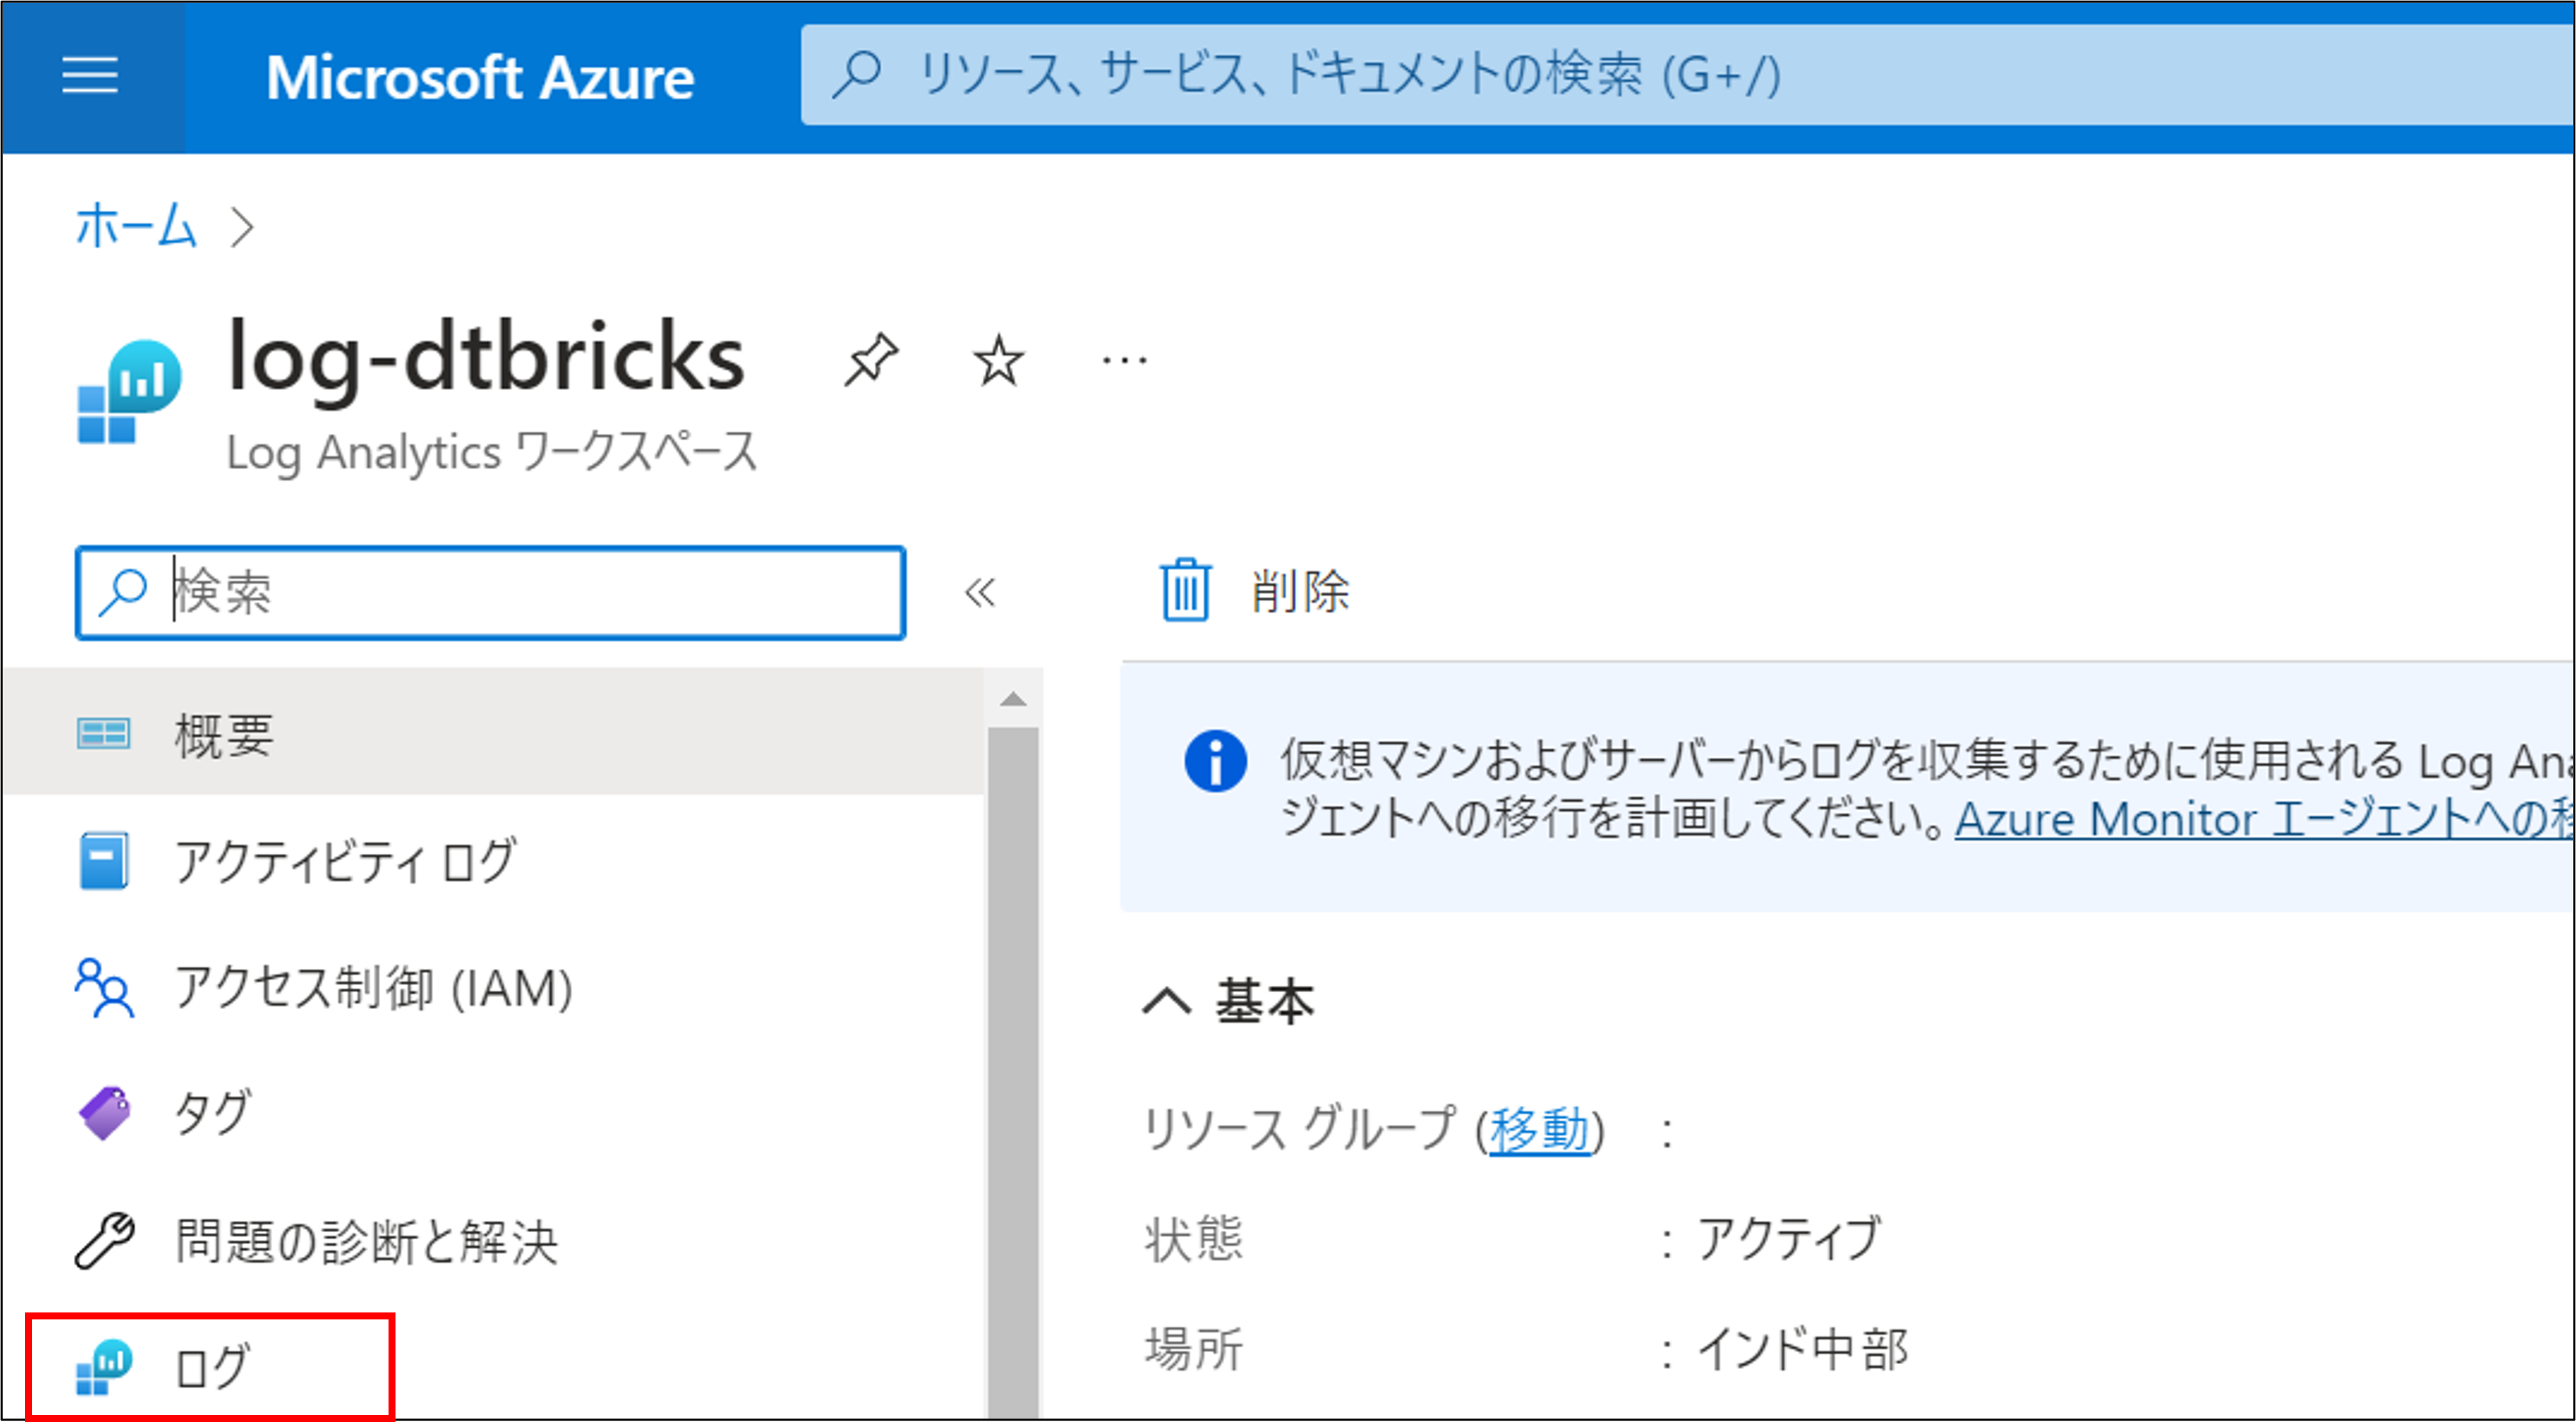Viewport: 2576px width, 1422px height.
Task: Click breadcrumb chevron after ホーム
Action: coord(242,227)
